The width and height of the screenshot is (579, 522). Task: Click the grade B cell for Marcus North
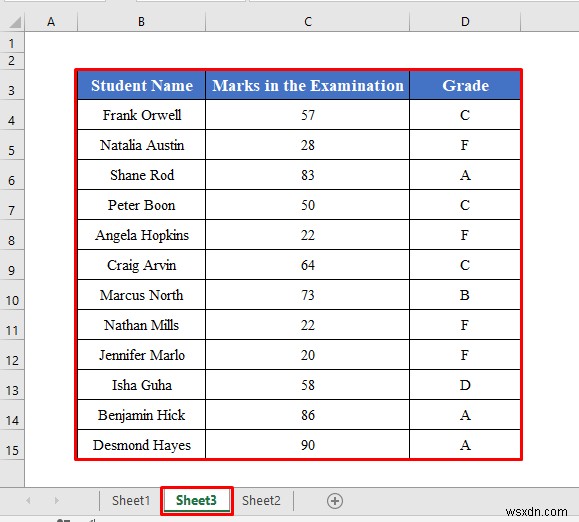465,295
